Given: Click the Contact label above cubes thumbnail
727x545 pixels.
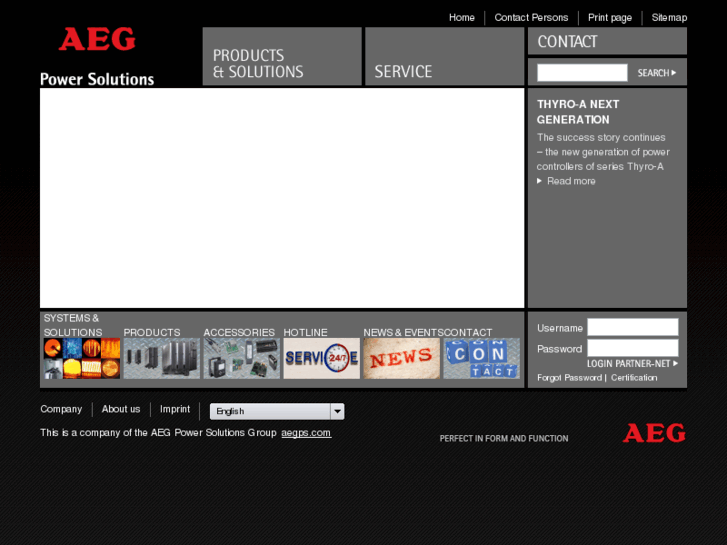Looking at the screenshot, I should click(x=468, y=333).
